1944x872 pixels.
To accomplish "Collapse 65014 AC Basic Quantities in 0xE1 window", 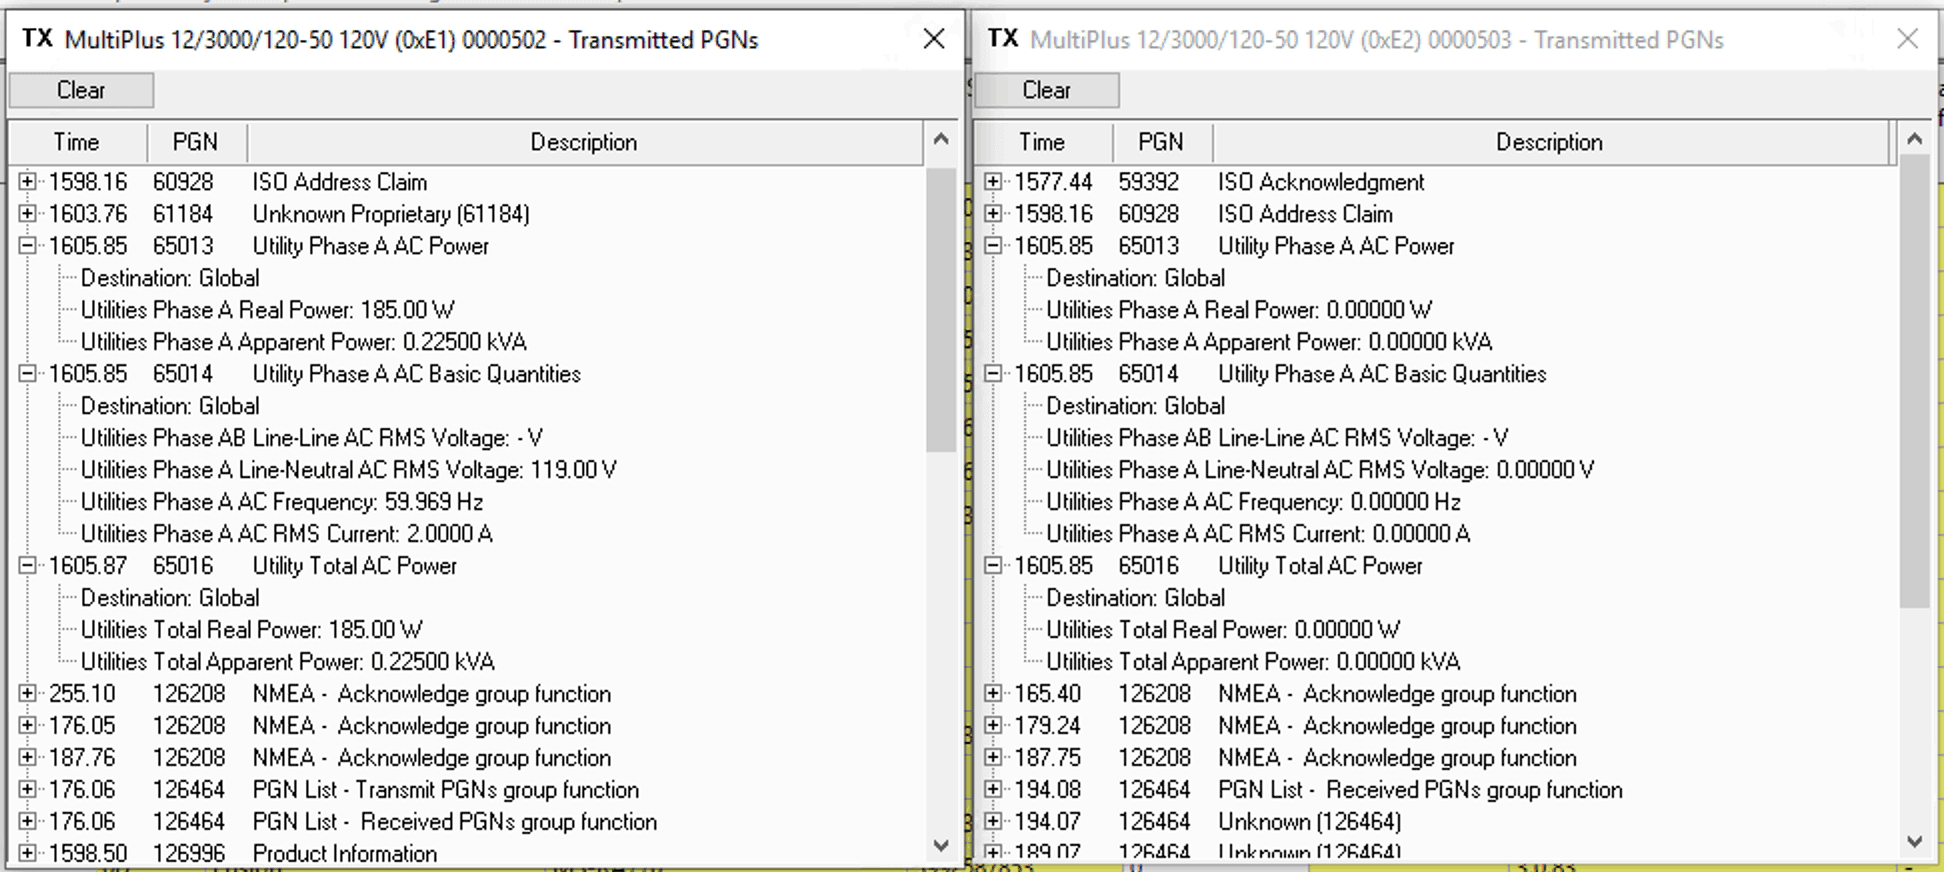I will pyautogui.click(x=28, y=374).
